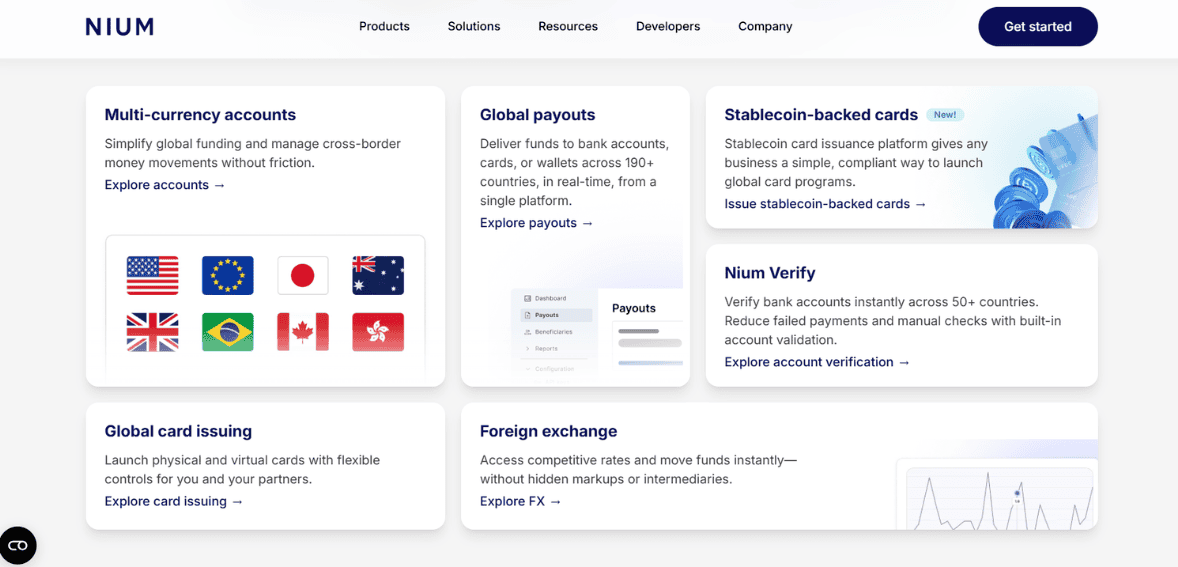The height and width of the screenshot is (567, 1178).
Task: Click the New! badge
Action: 945,115
